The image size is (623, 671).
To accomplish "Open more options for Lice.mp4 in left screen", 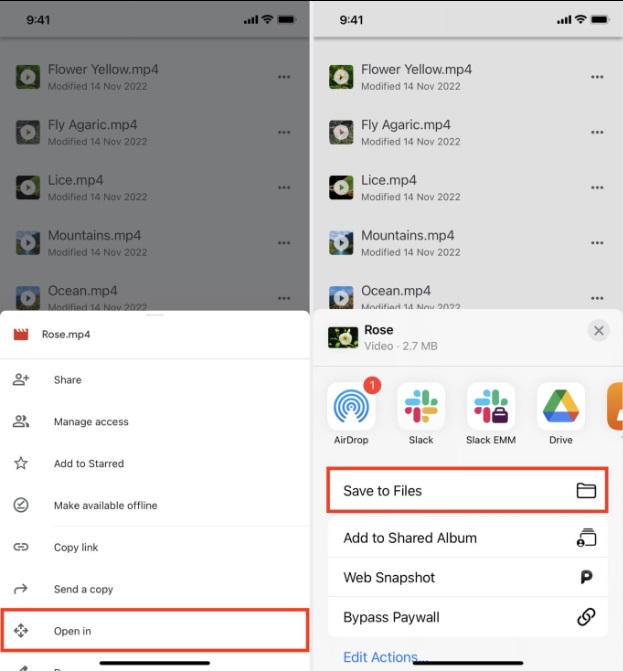I will [x=284, y=187].
